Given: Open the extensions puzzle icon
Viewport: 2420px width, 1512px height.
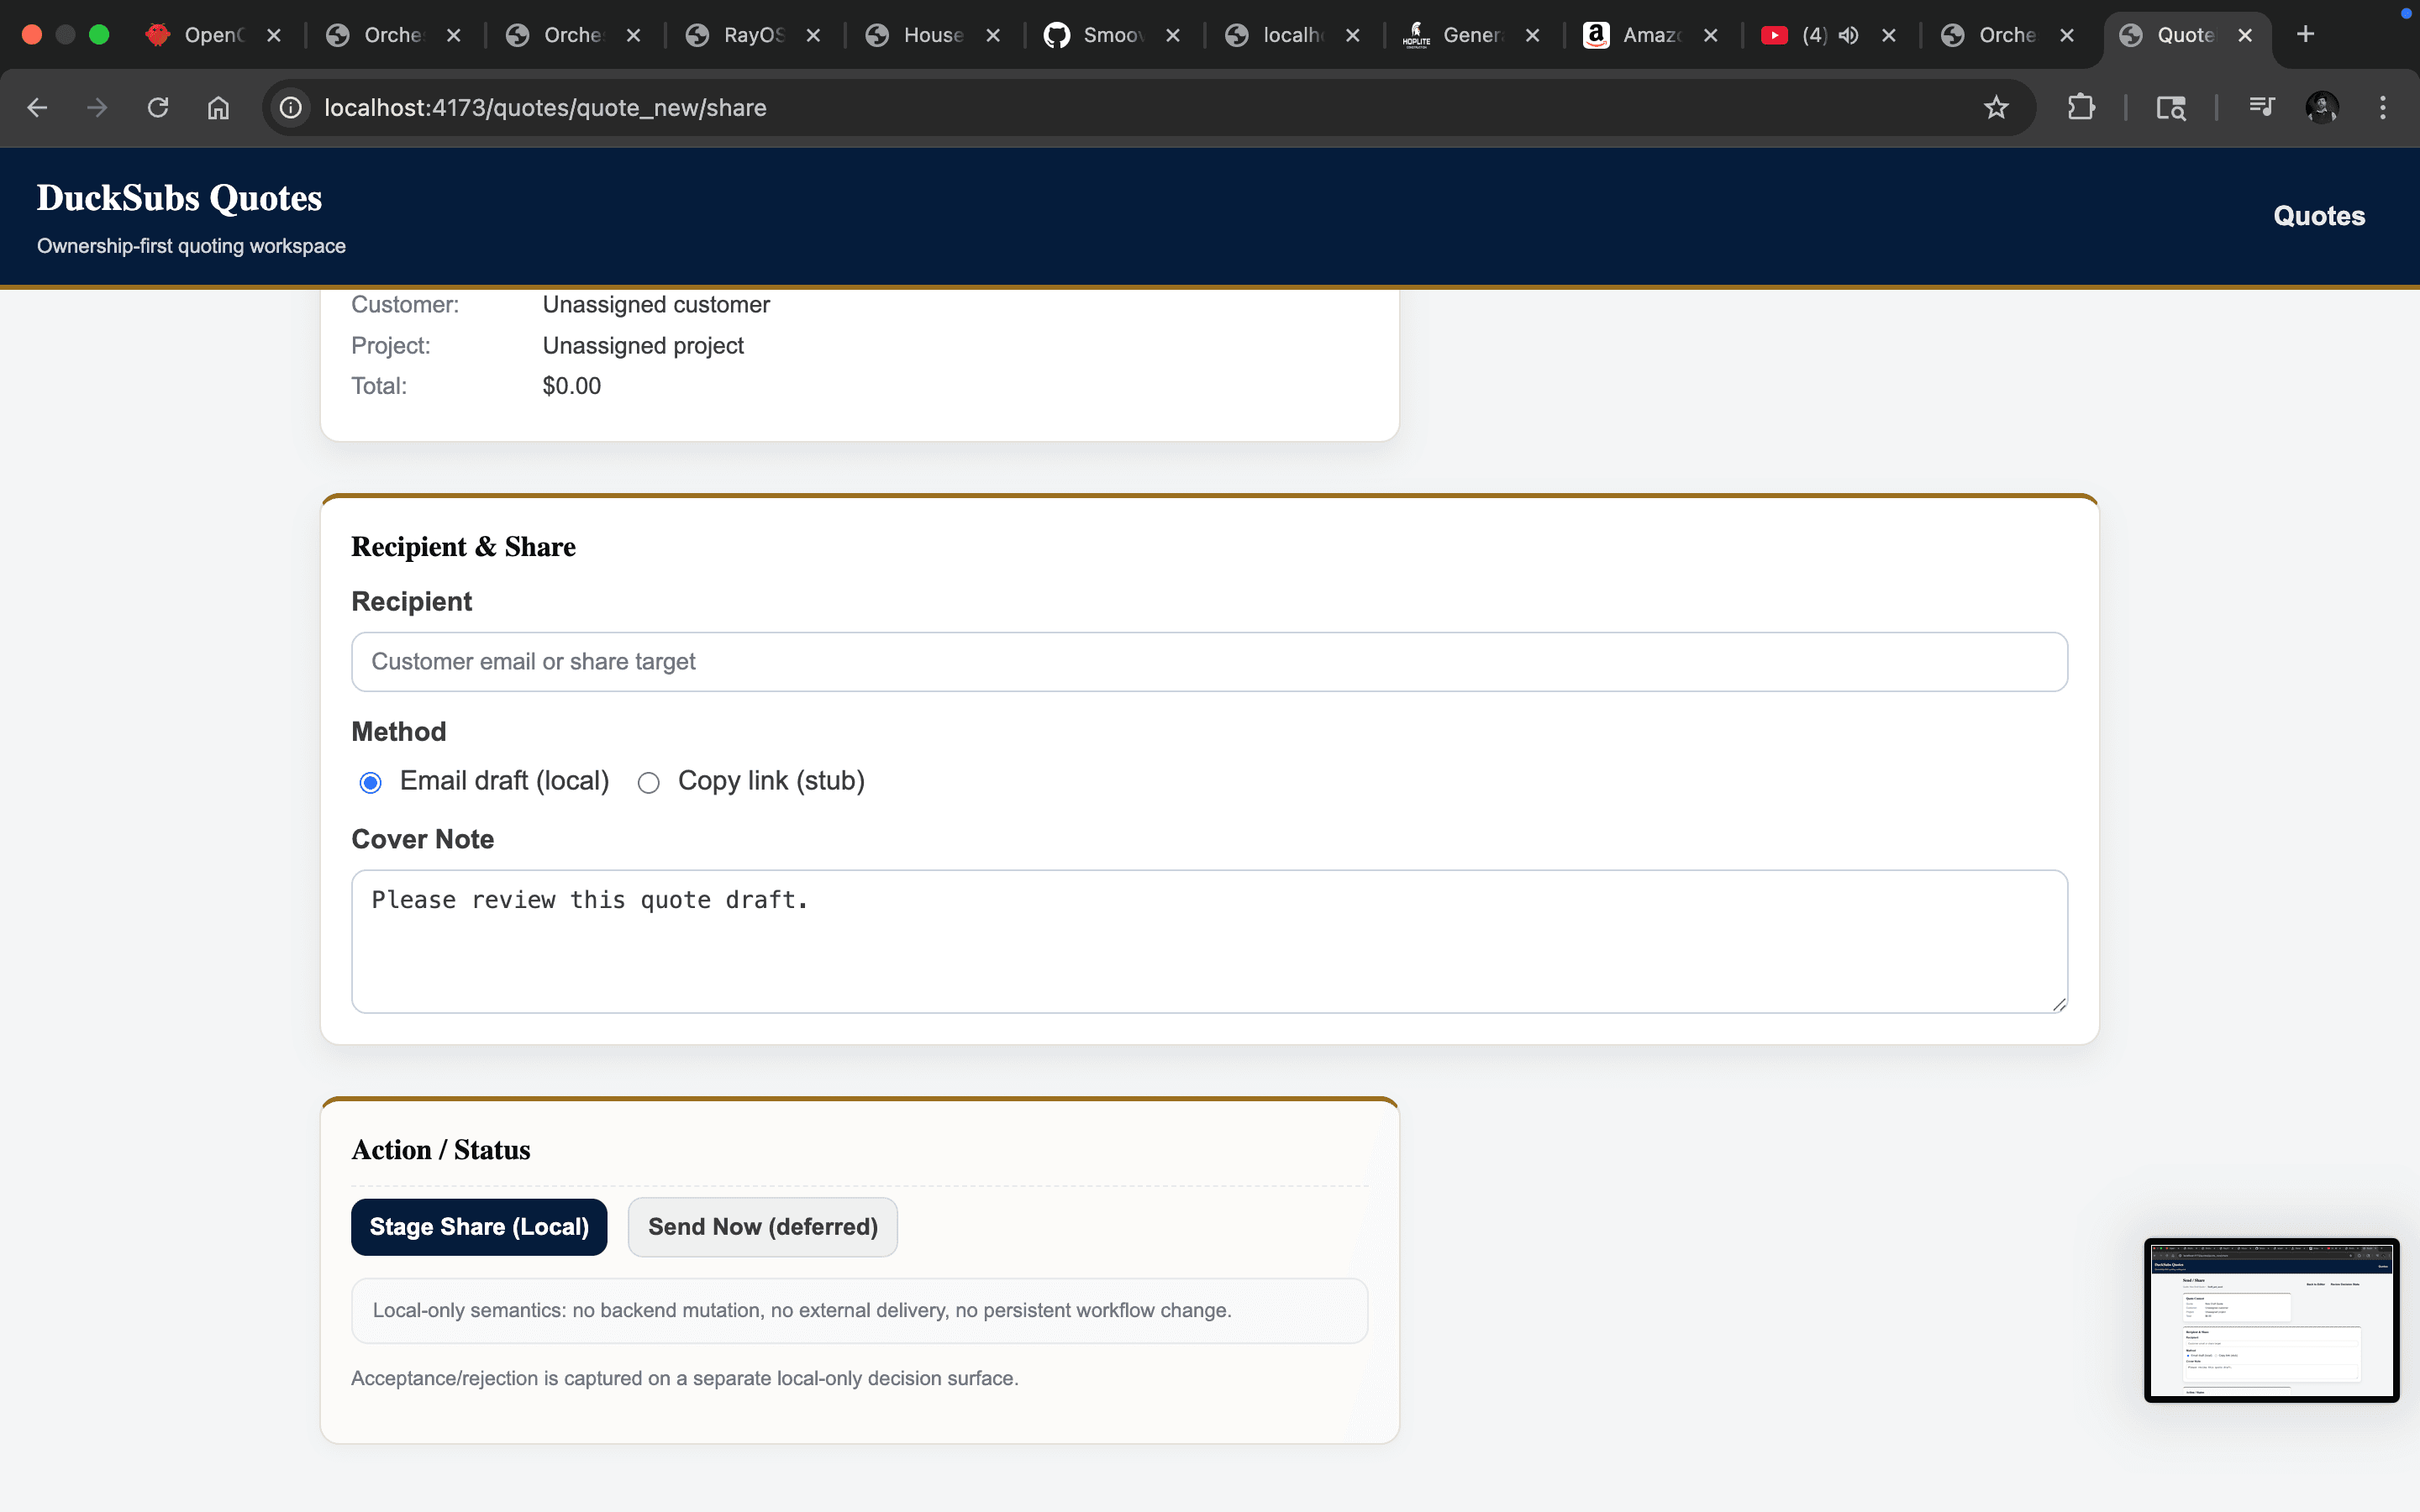Looking at the screenshot, I should [2081, 108].
